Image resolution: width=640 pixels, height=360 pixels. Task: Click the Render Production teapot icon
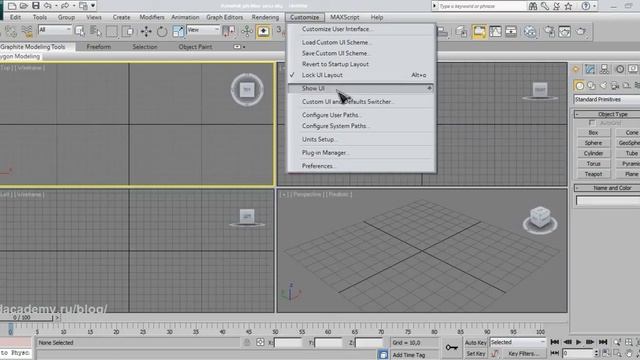581,31
